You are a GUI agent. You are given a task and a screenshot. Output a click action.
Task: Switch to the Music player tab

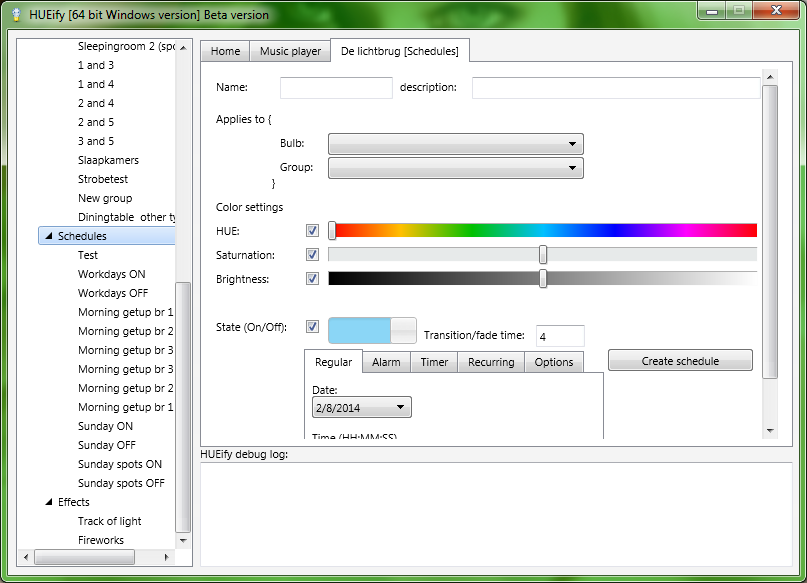pos(290,51)
